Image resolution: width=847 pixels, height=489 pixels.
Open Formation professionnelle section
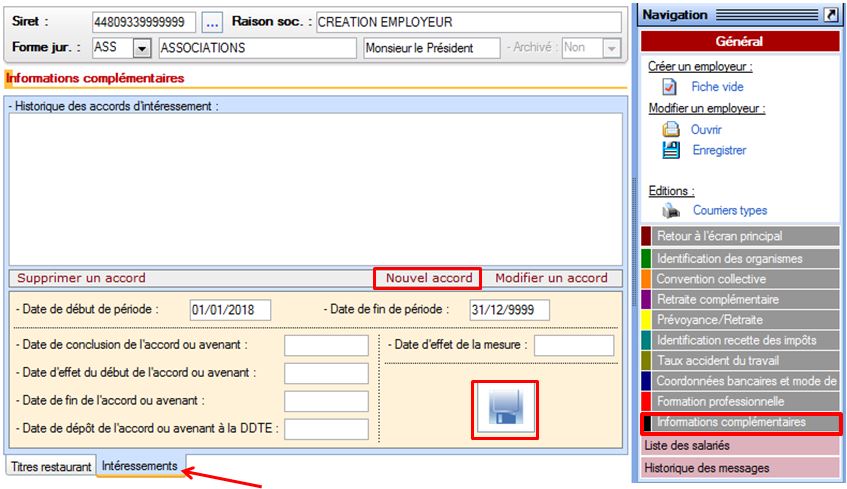pos(741,401)
